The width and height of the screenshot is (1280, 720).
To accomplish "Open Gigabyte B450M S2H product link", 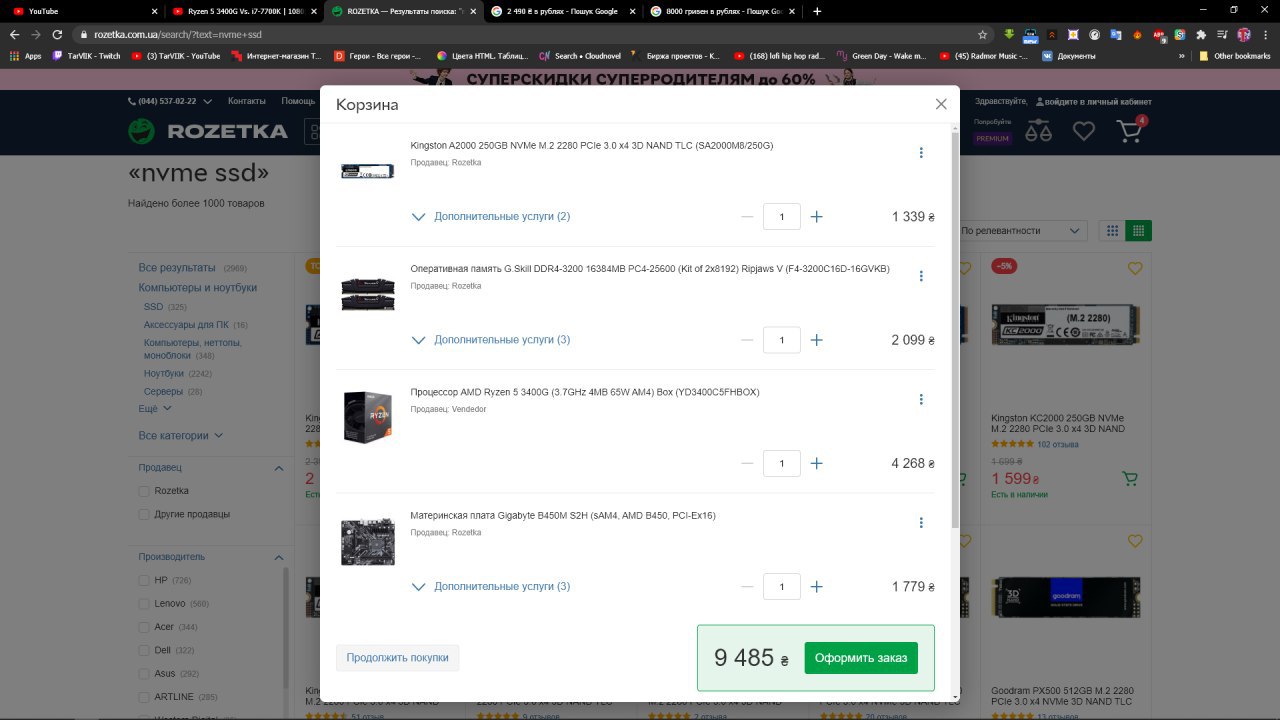I will click(563, 516).
